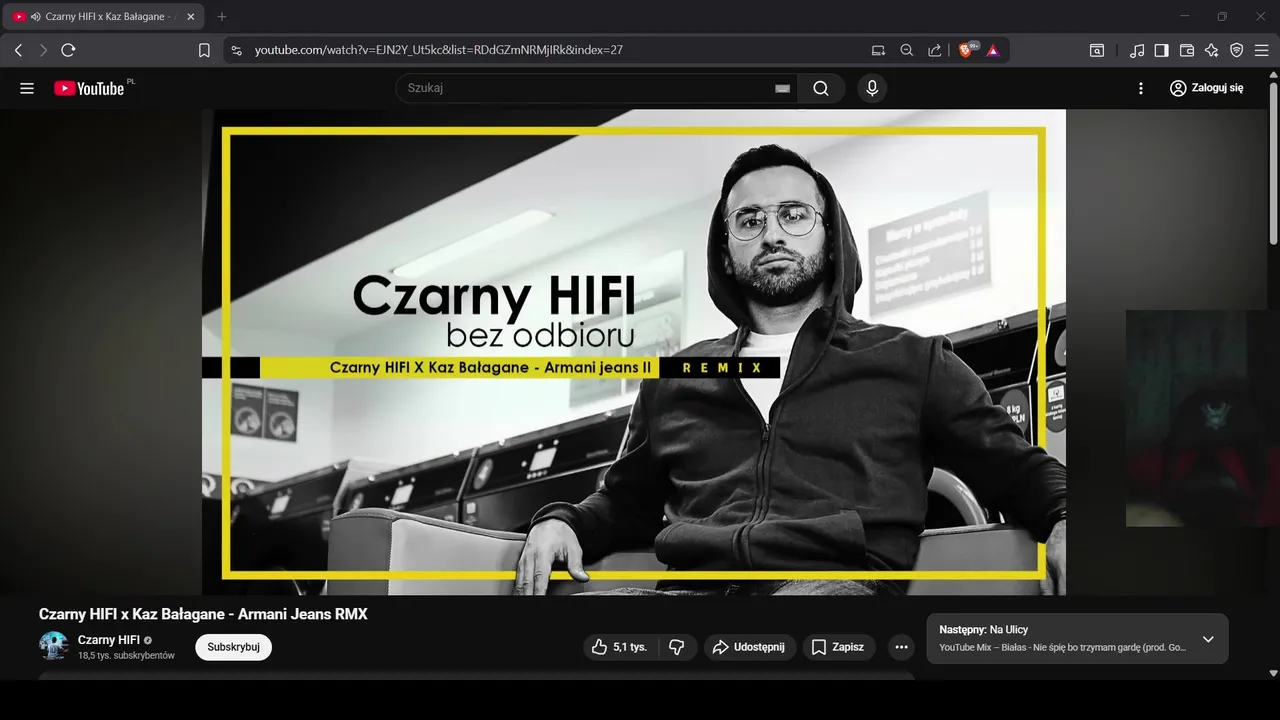Mute the tab using the speaker icon
Viewport: 1280px width, 720px height.
[35, 17]
